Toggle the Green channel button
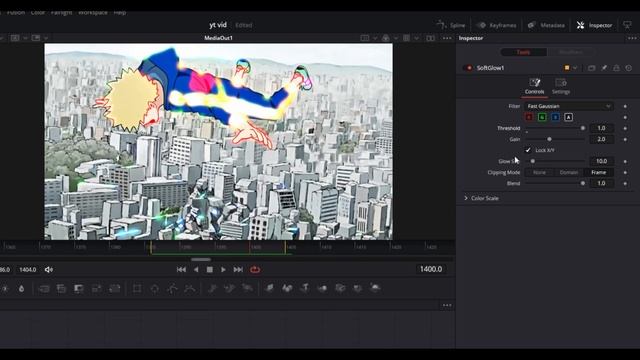The height and width of the screenshot is (360, 640). (x=542, y=117)
